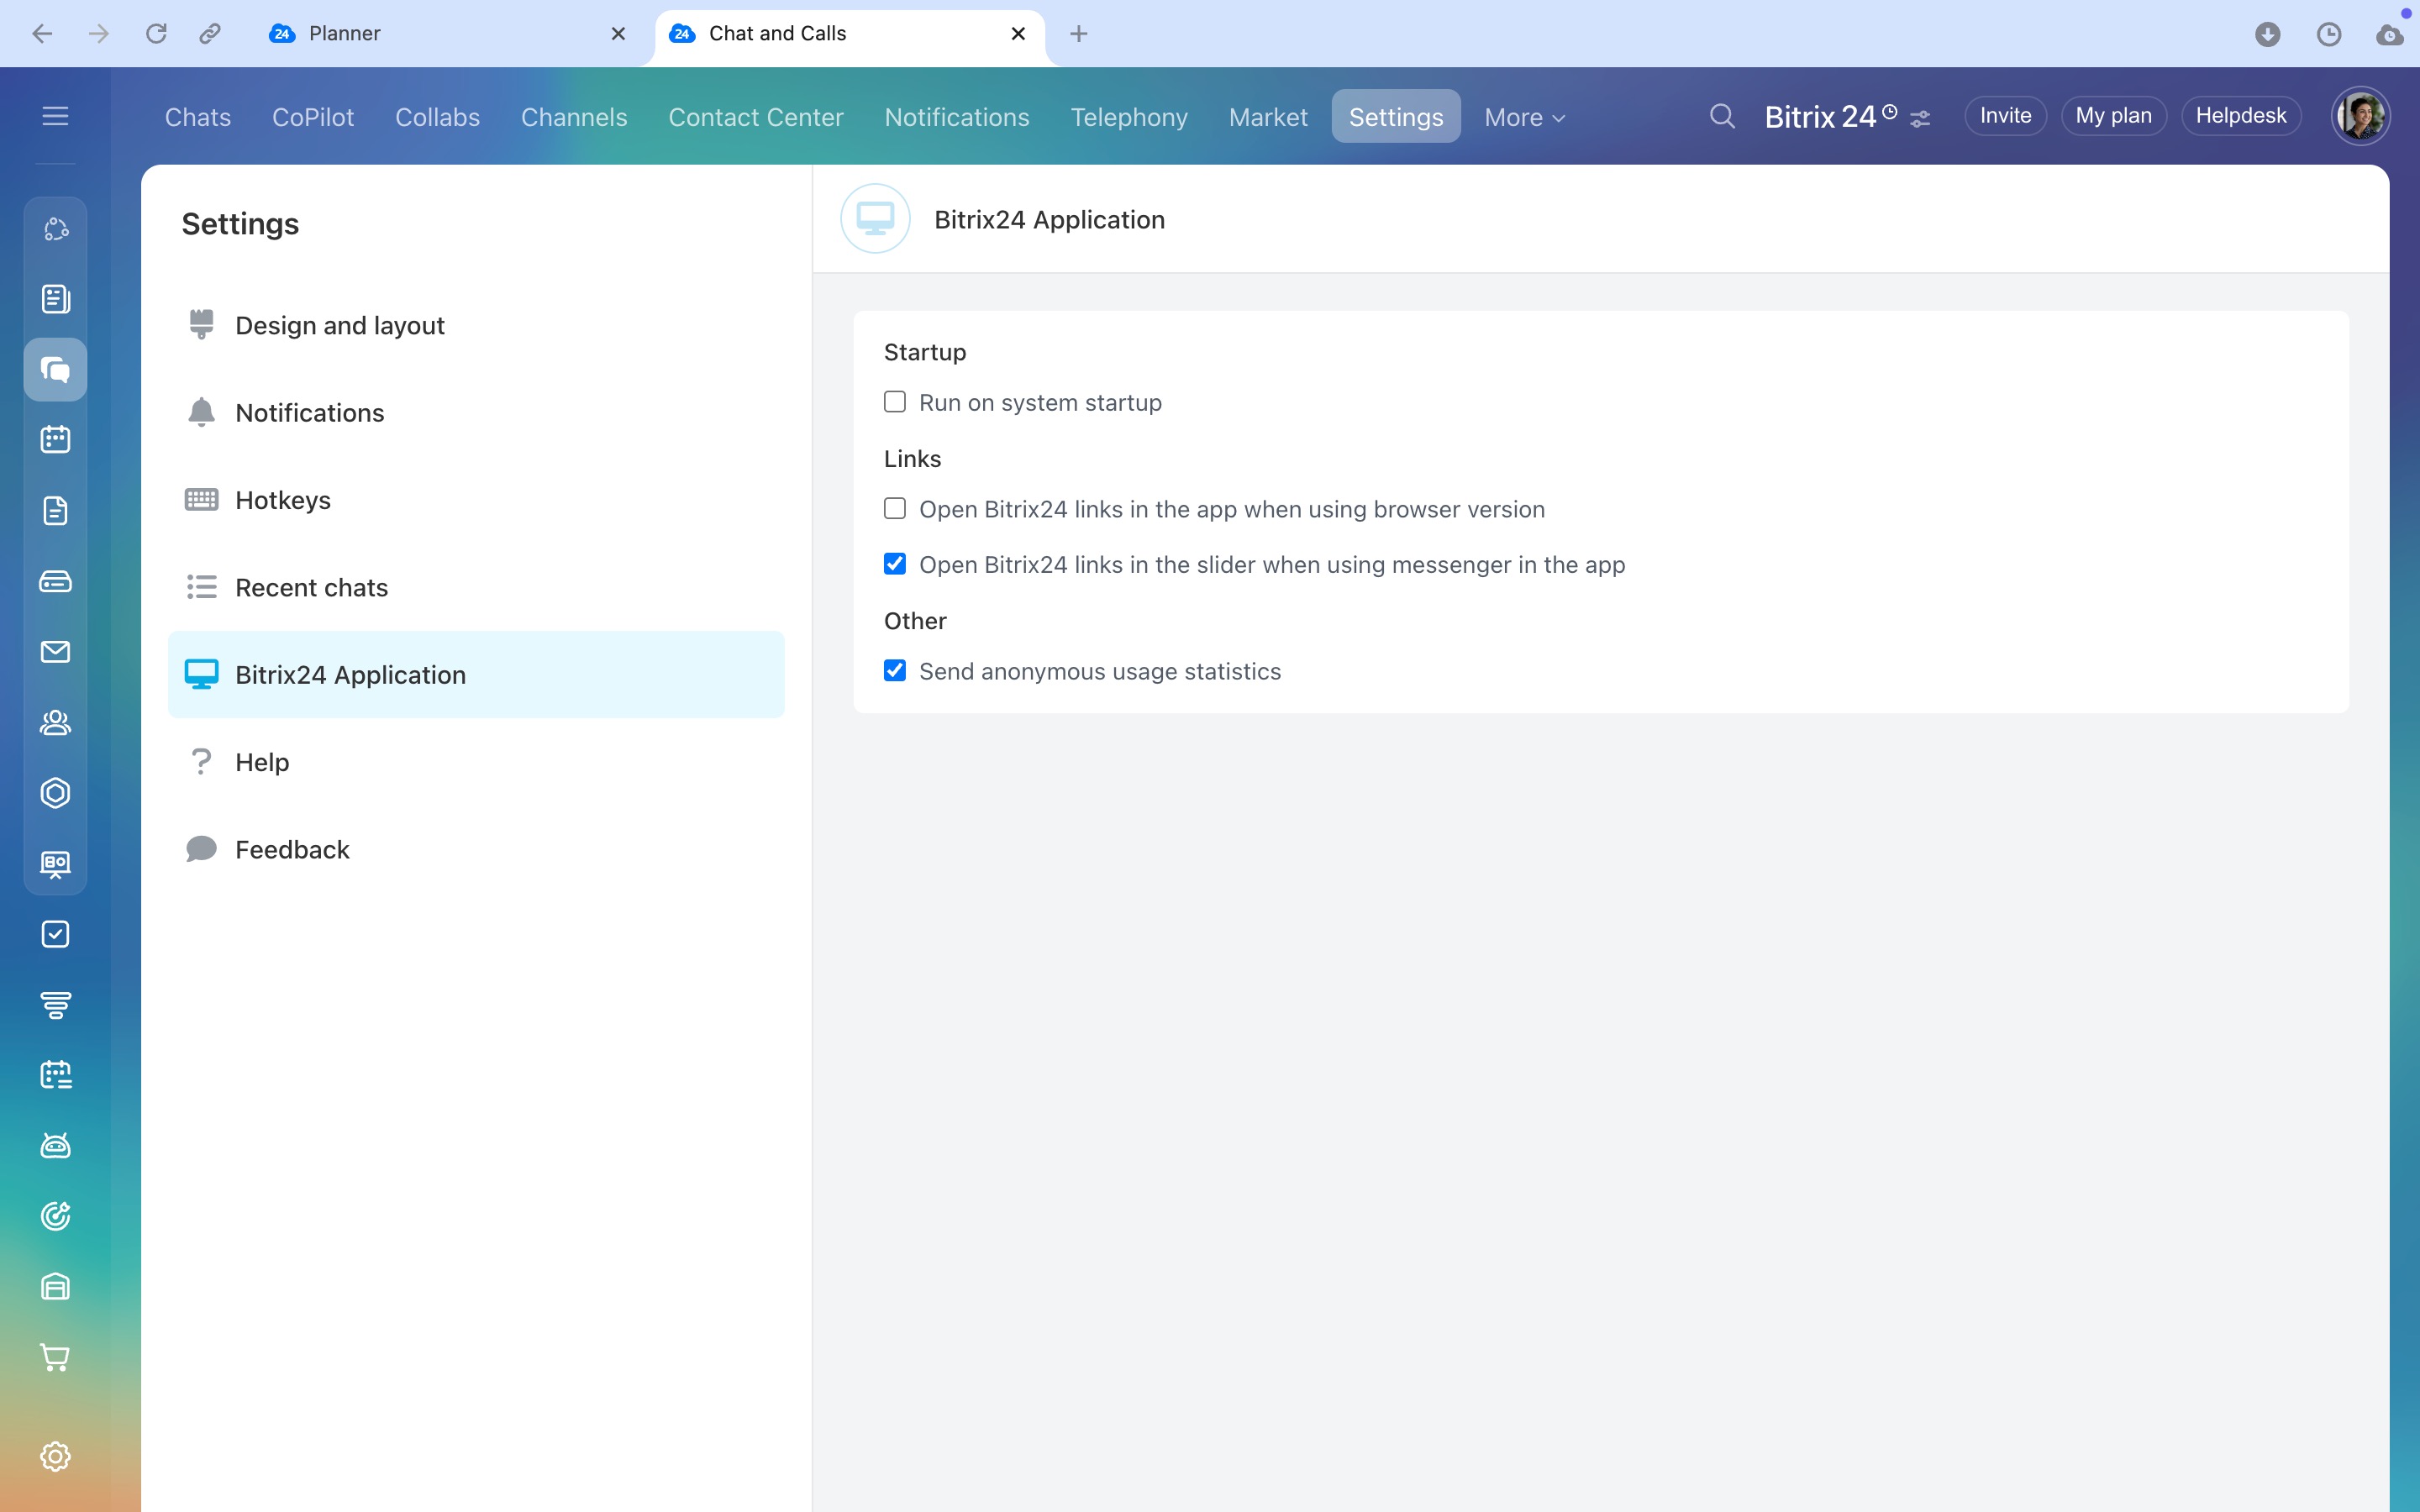Open the history clock icon top right
The width and height of the screenshot is (2420, 1512).
coord(2329,35)
